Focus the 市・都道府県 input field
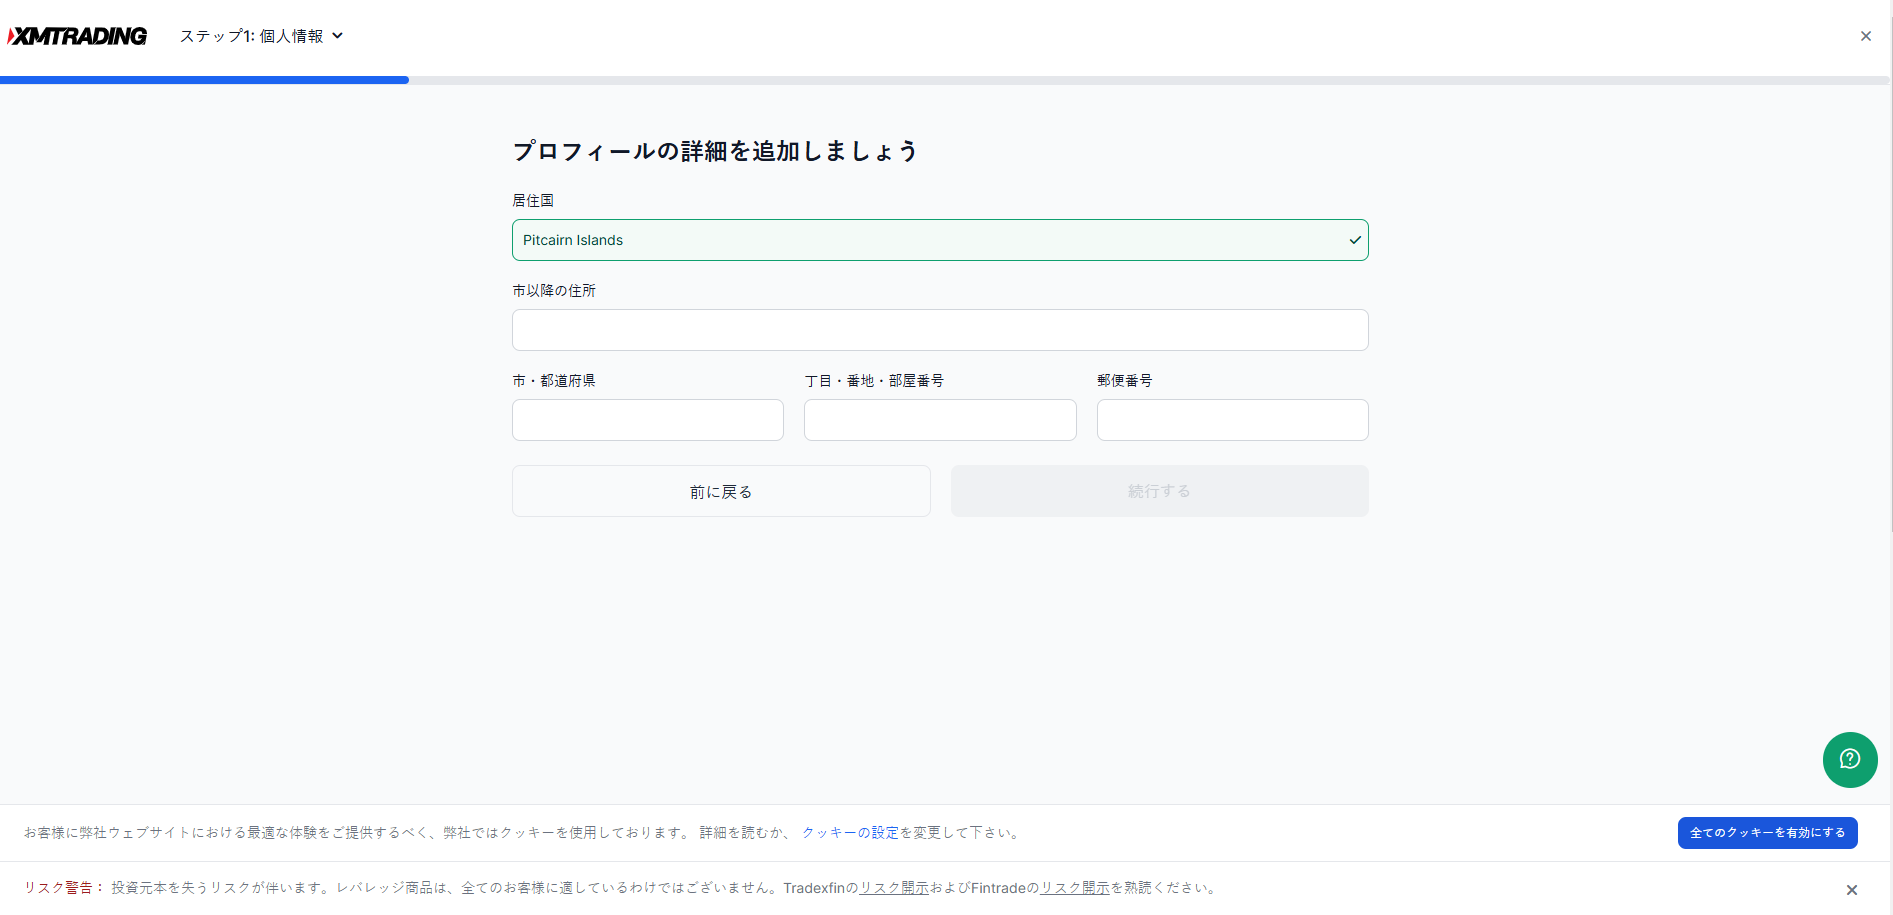1893x915 pixels. point(648,420)
